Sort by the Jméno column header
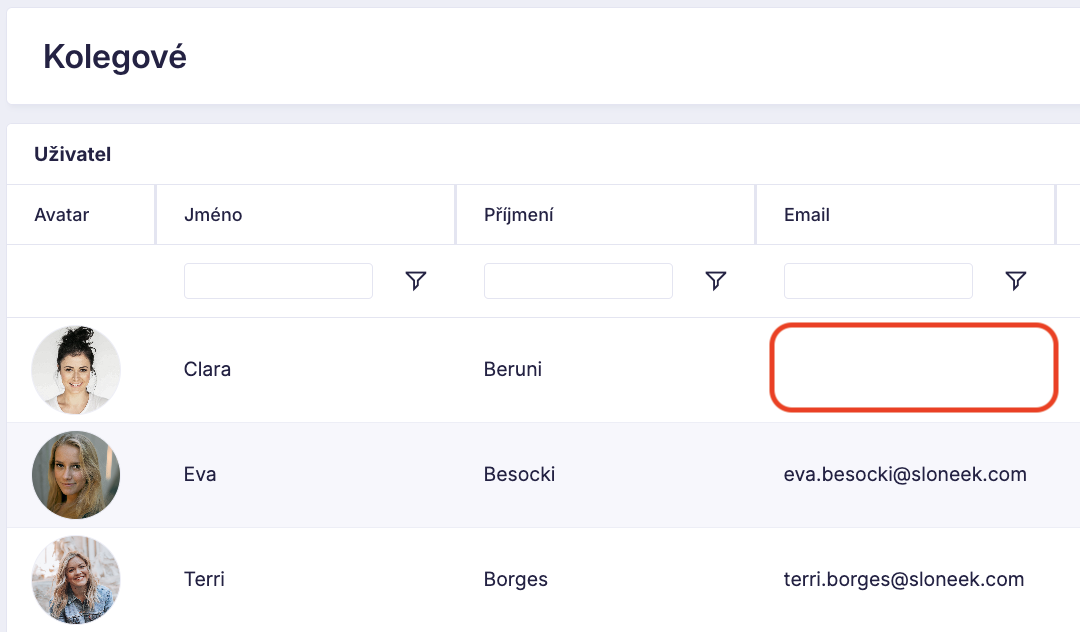This screenshot has width=1080, height=632. [x=213, y=215]
